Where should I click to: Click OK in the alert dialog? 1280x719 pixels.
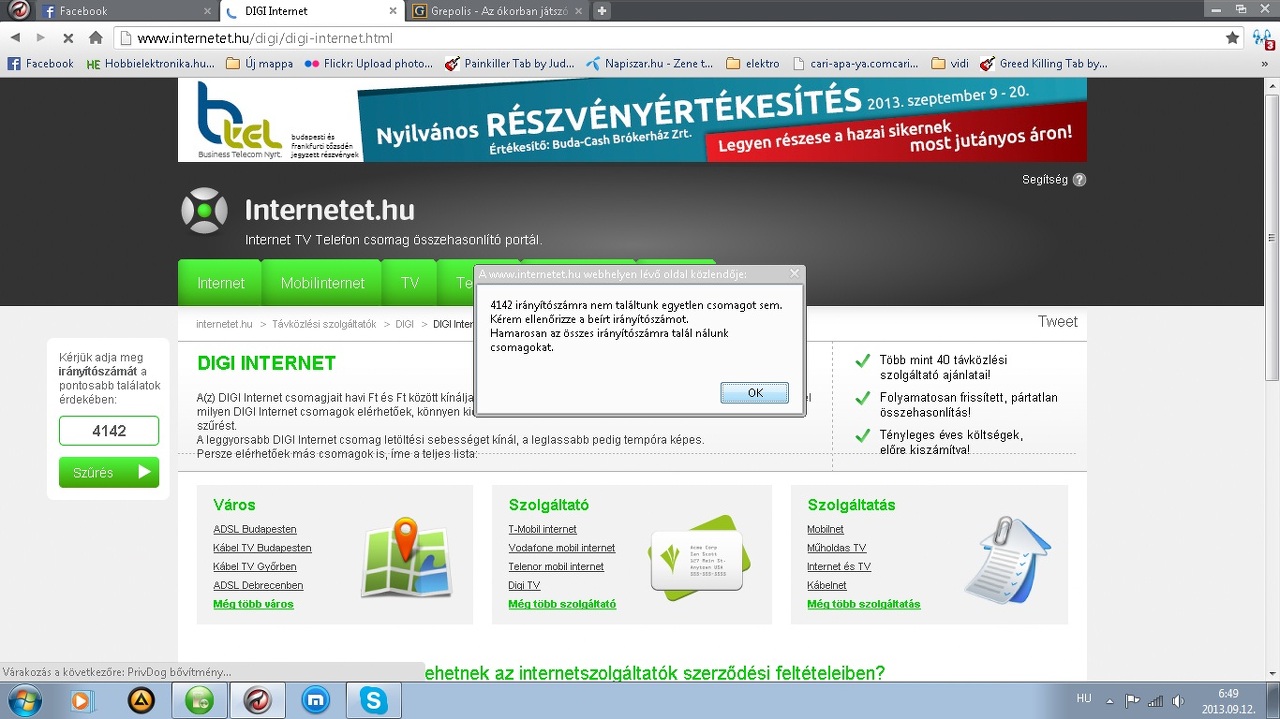[755, 393]
